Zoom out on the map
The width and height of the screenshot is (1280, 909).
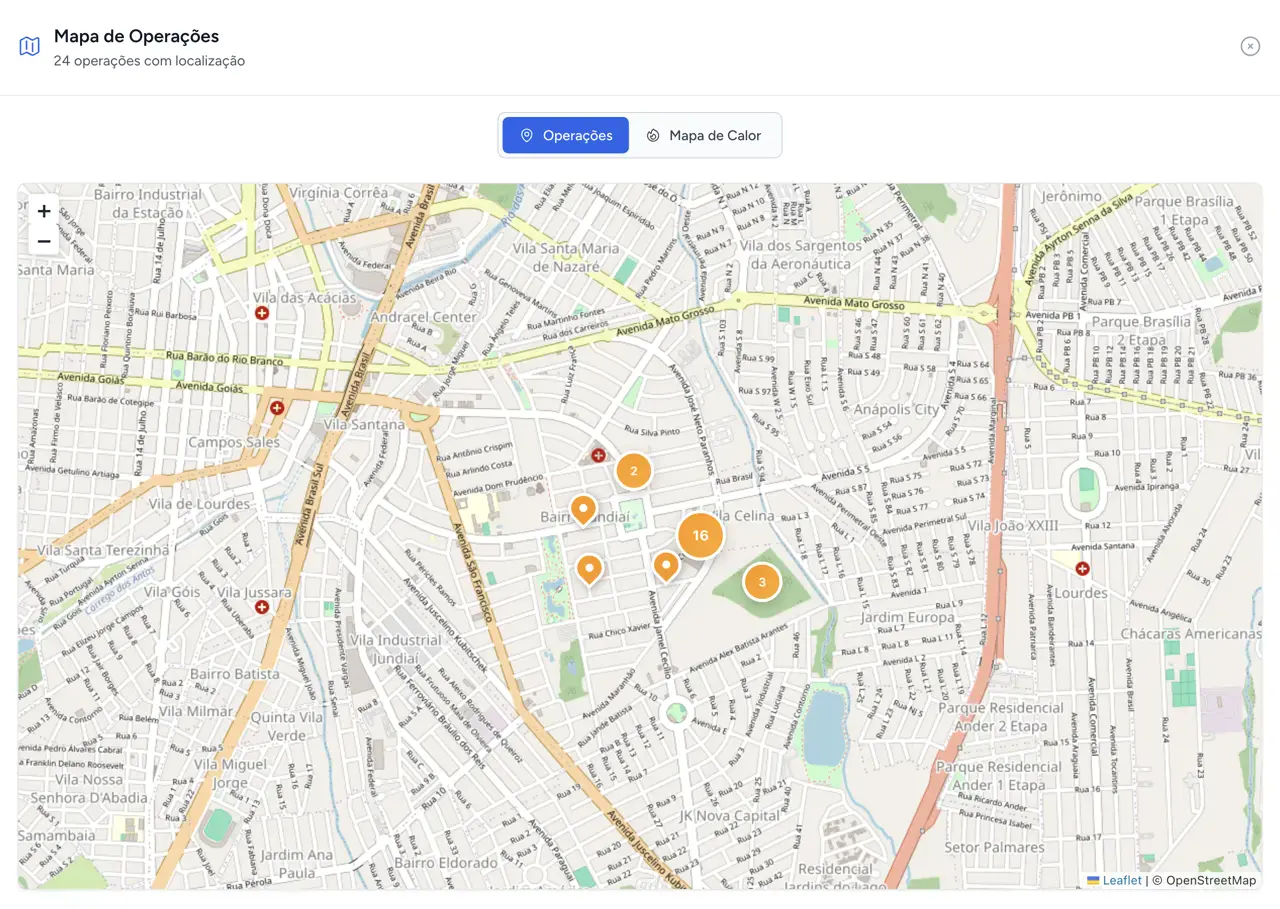[x=44, y=241]
